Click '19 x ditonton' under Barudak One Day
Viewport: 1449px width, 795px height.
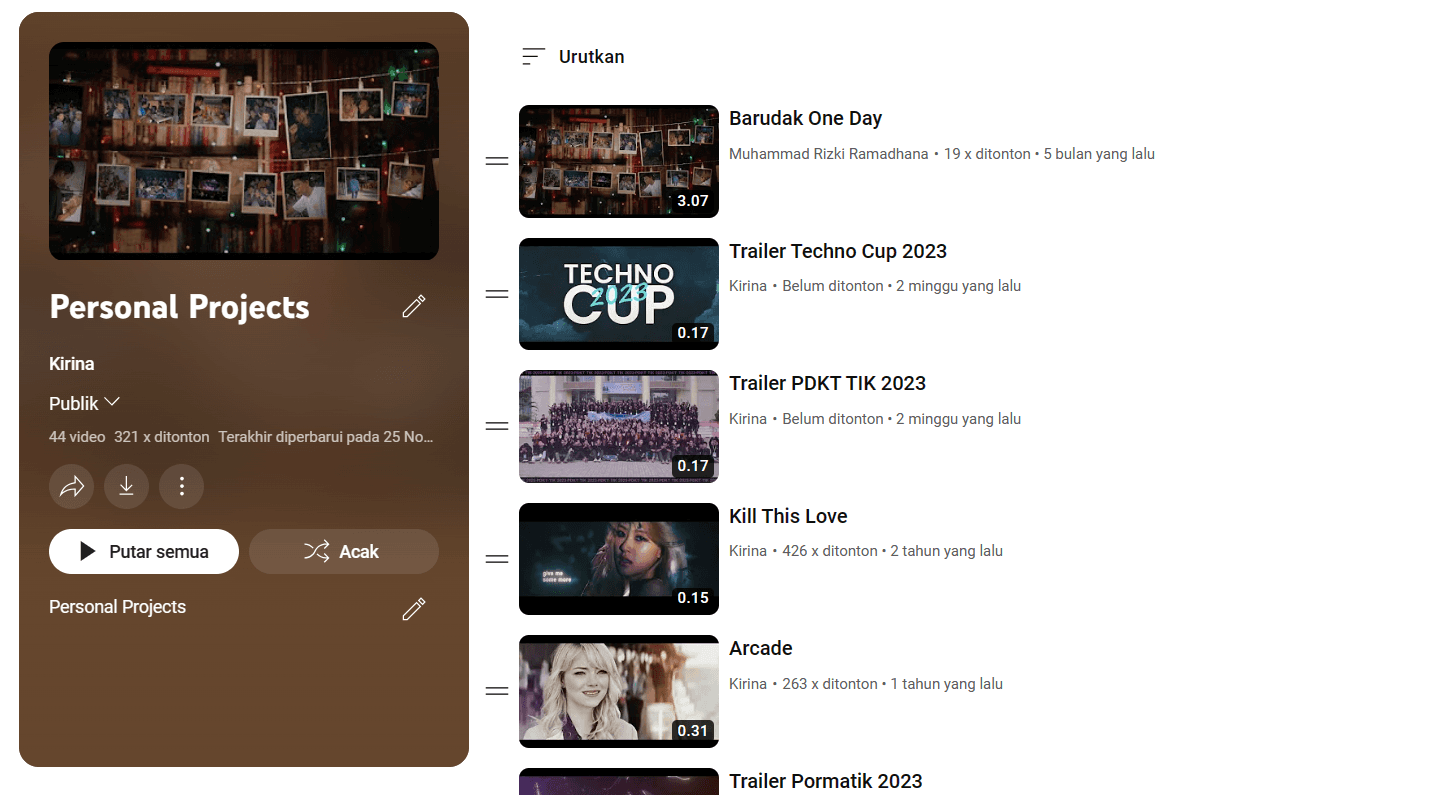pos(987,154)
